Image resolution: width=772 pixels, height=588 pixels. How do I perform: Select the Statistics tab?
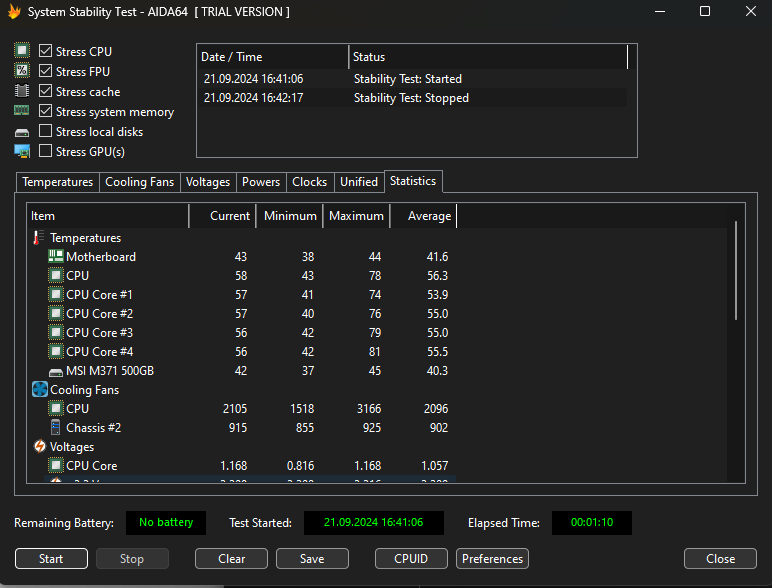pyautogui.click(x=413, y=181)
